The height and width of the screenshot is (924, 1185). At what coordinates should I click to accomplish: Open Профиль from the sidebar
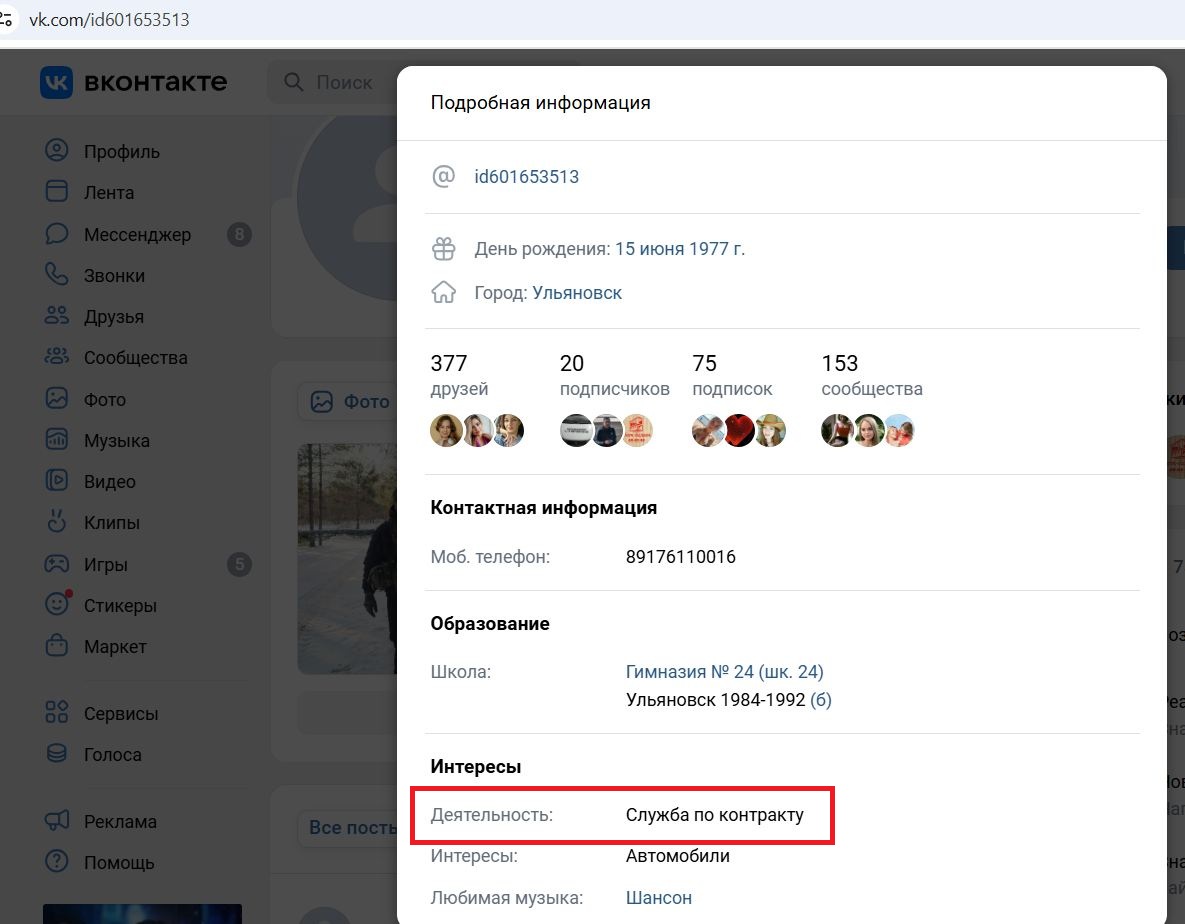tap(121, 152)
